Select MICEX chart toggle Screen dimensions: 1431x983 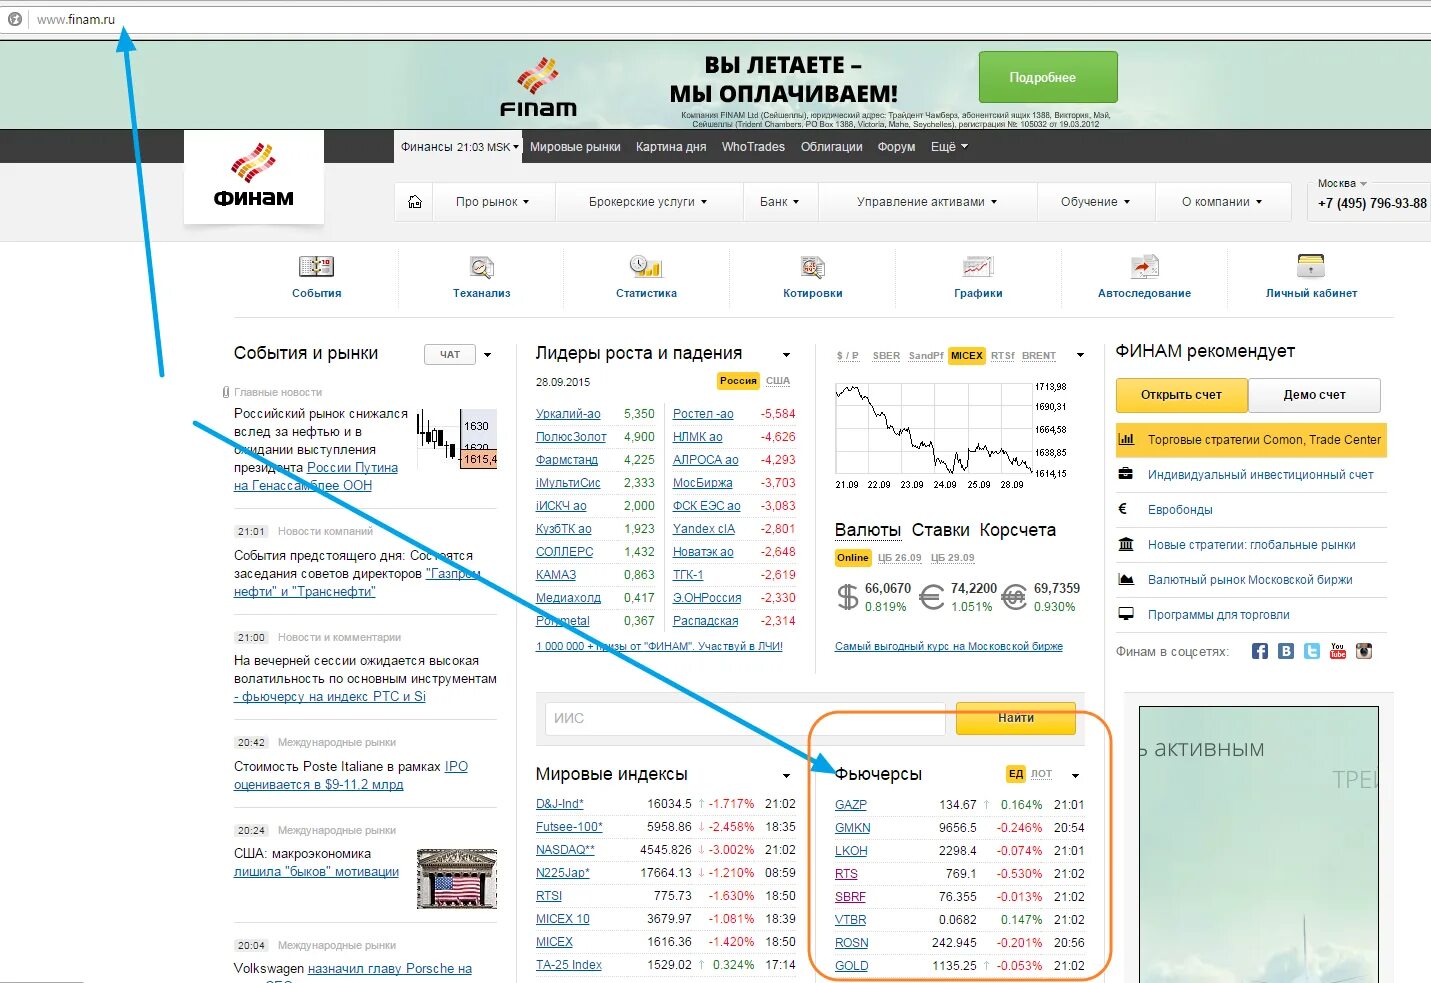point(967,356)
